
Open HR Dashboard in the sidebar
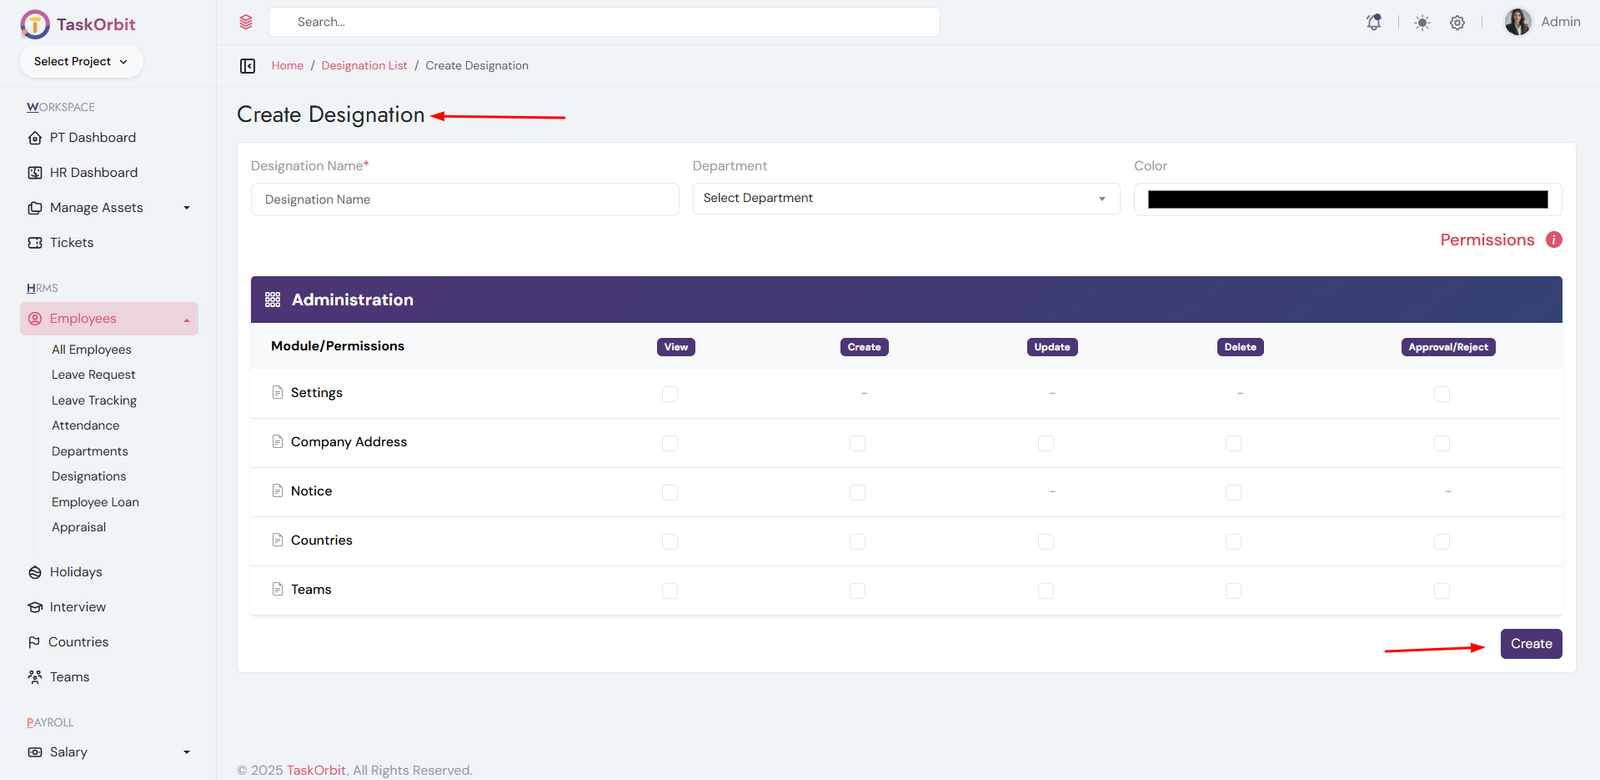click(x=93, y=173)
